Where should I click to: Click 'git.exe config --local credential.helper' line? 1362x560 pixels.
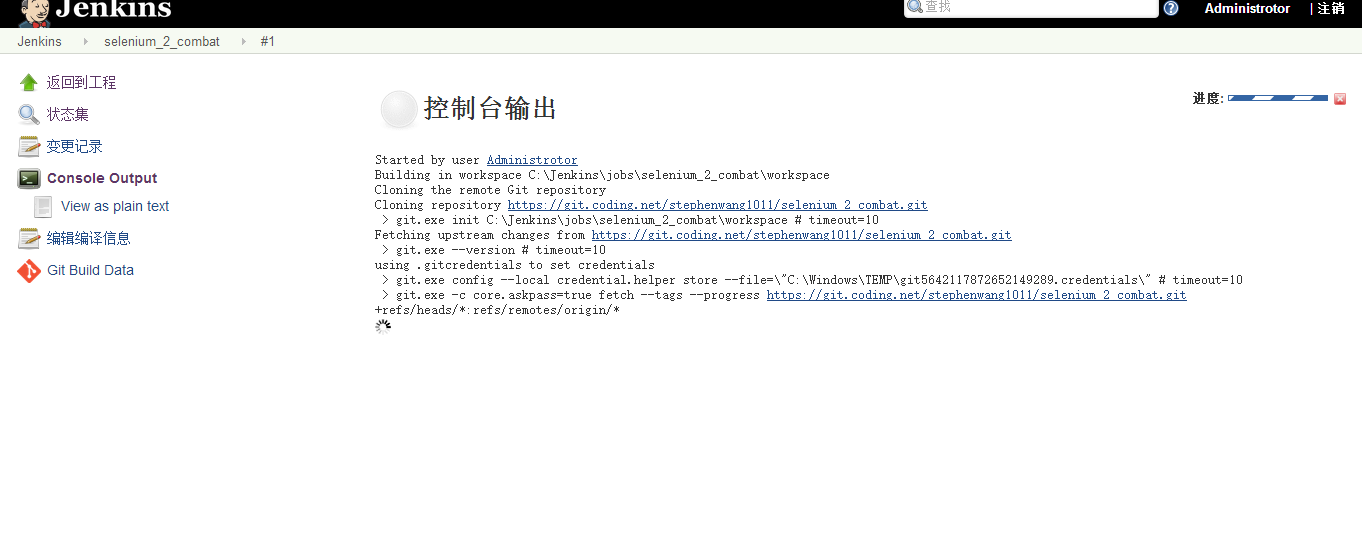pyautogui.click(x=812, y=280)
